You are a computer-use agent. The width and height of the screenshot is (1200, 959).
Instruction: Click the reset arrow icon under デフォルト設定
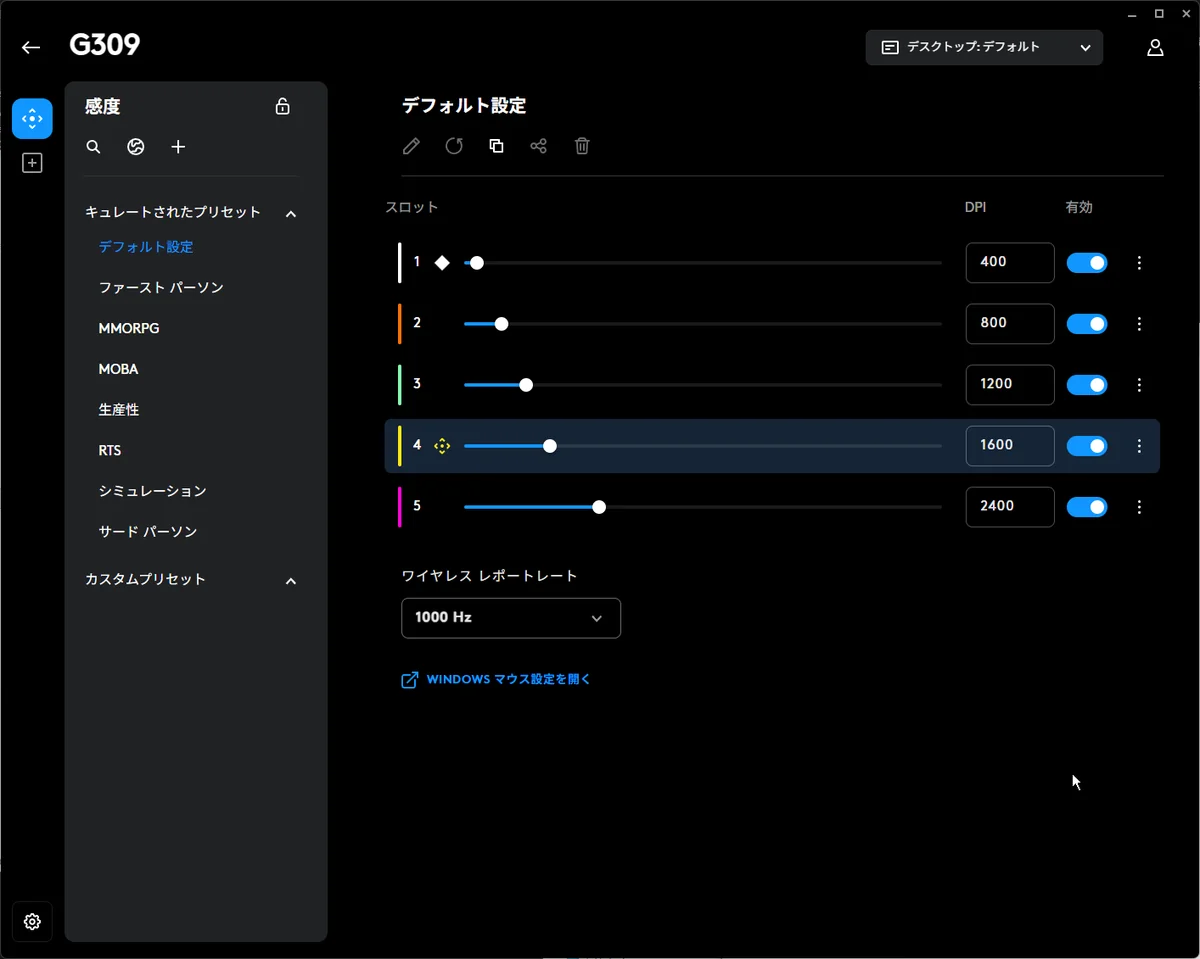[x=454, y=146]
